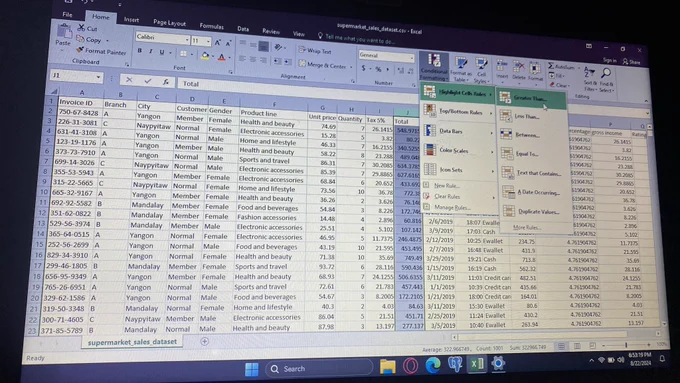Open Cell Styles gallery
The image size is (680, 383).
(481, 71)
